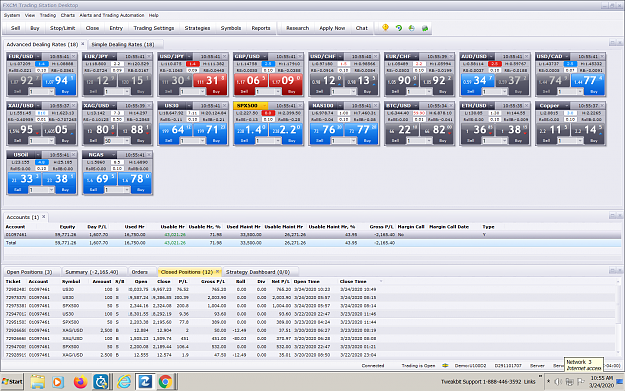Close the USD/JPY rate tile
Screen dimensions: 625x391
[x=225, y=56]
